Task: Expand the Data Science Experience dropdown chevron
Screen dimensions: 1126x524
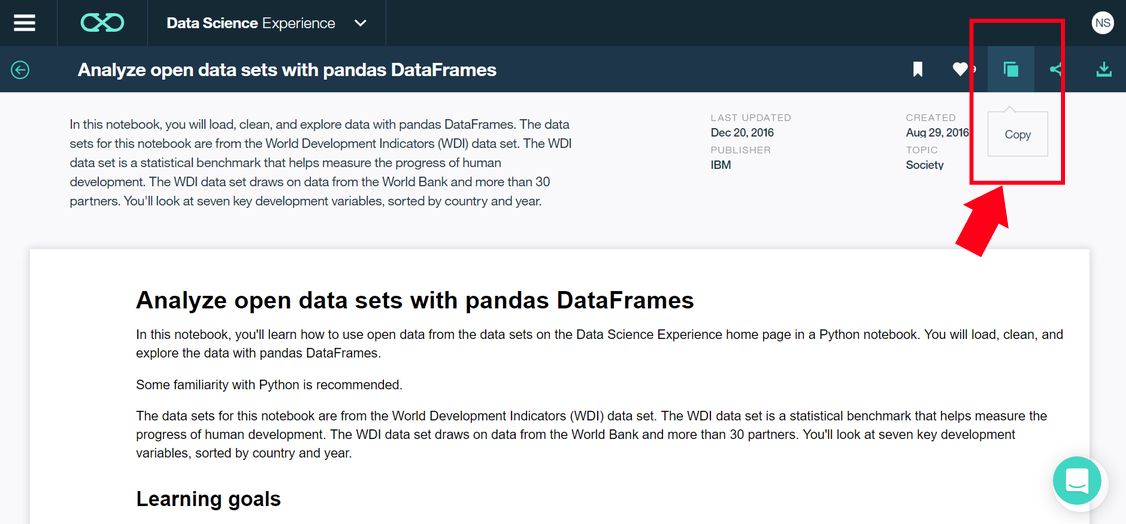Action: pos(360,23)
